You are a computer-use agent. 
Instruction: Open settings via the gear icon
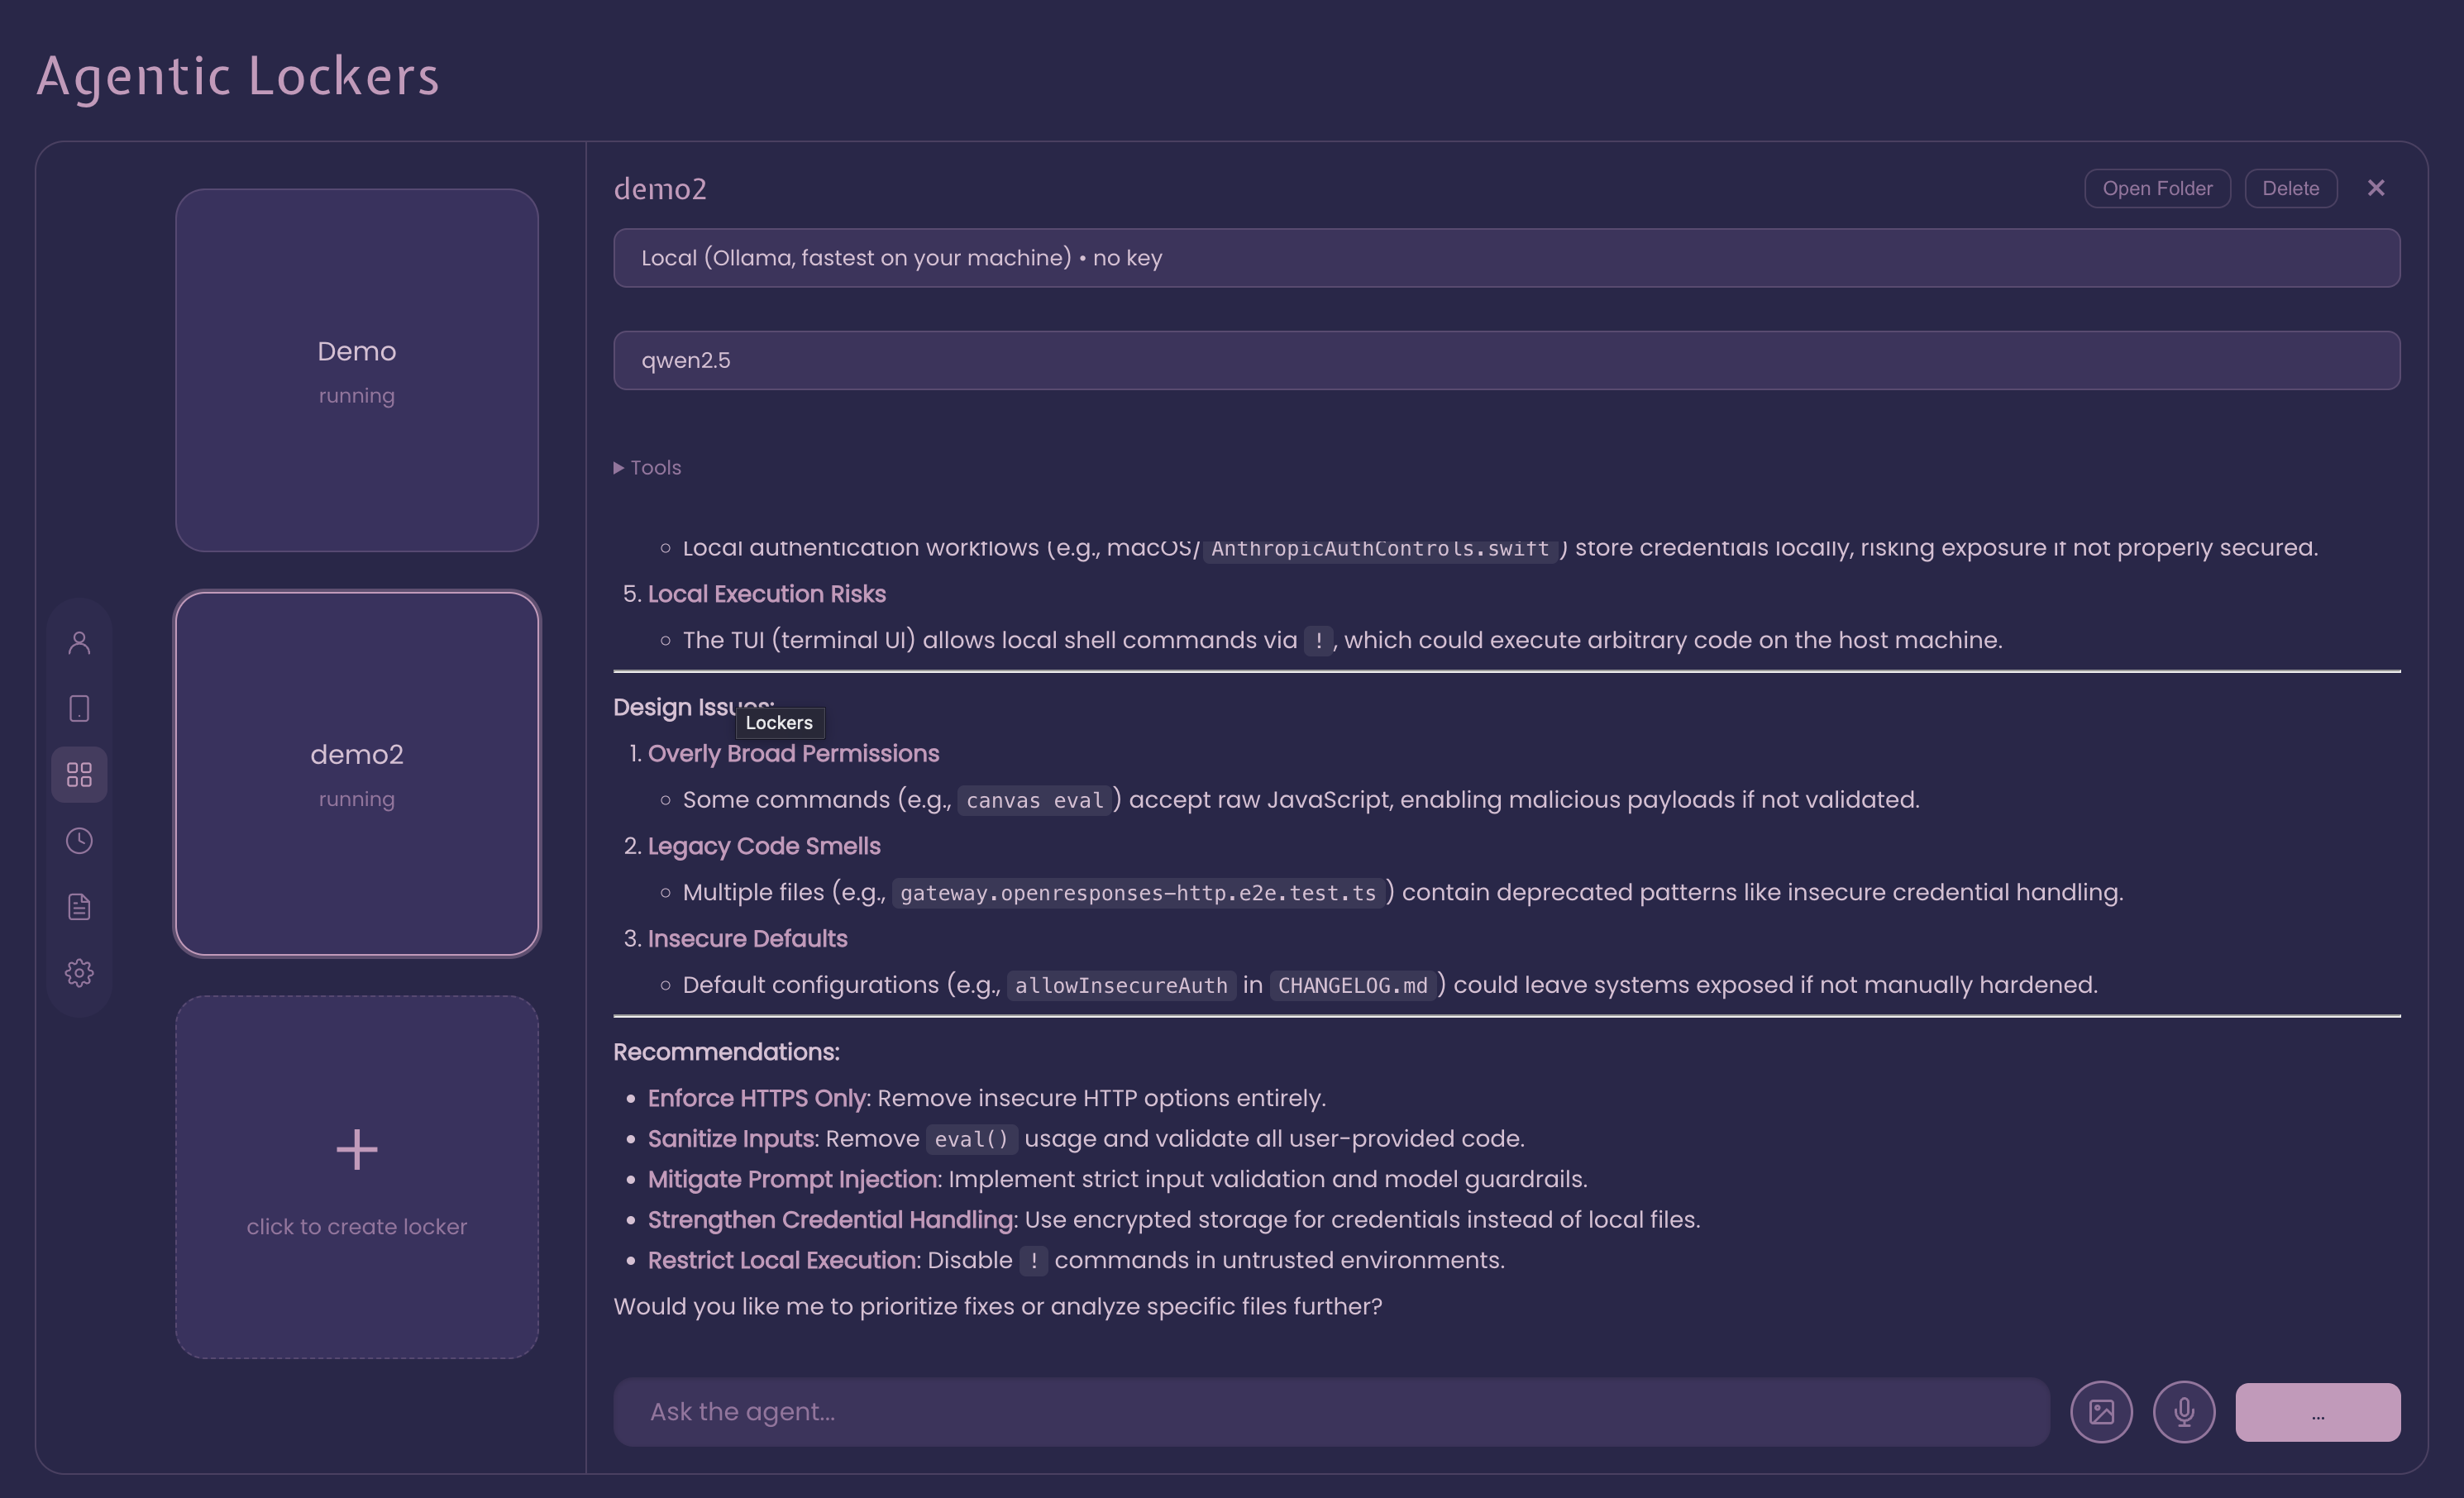coord(79,973)
